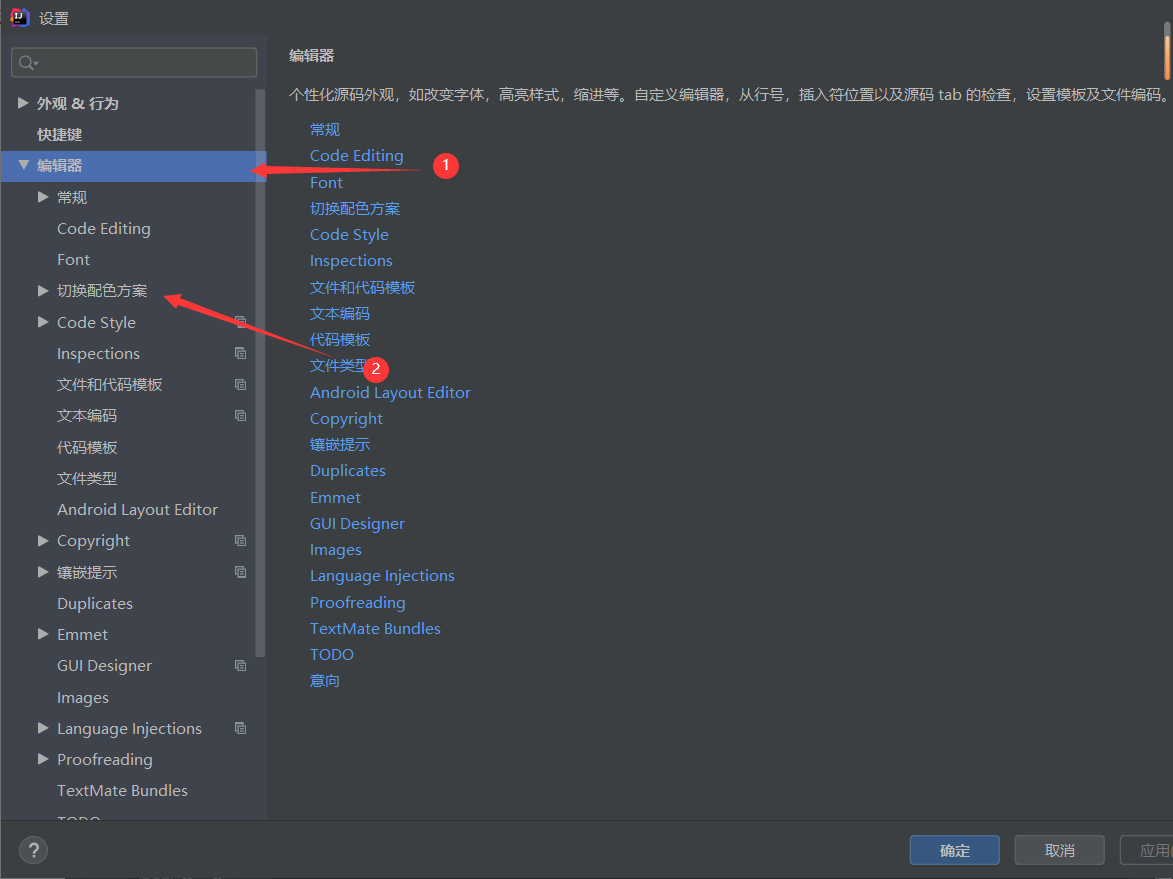Open the Images link
This screenshot has height=879, width=1173.
pos(336,550)
